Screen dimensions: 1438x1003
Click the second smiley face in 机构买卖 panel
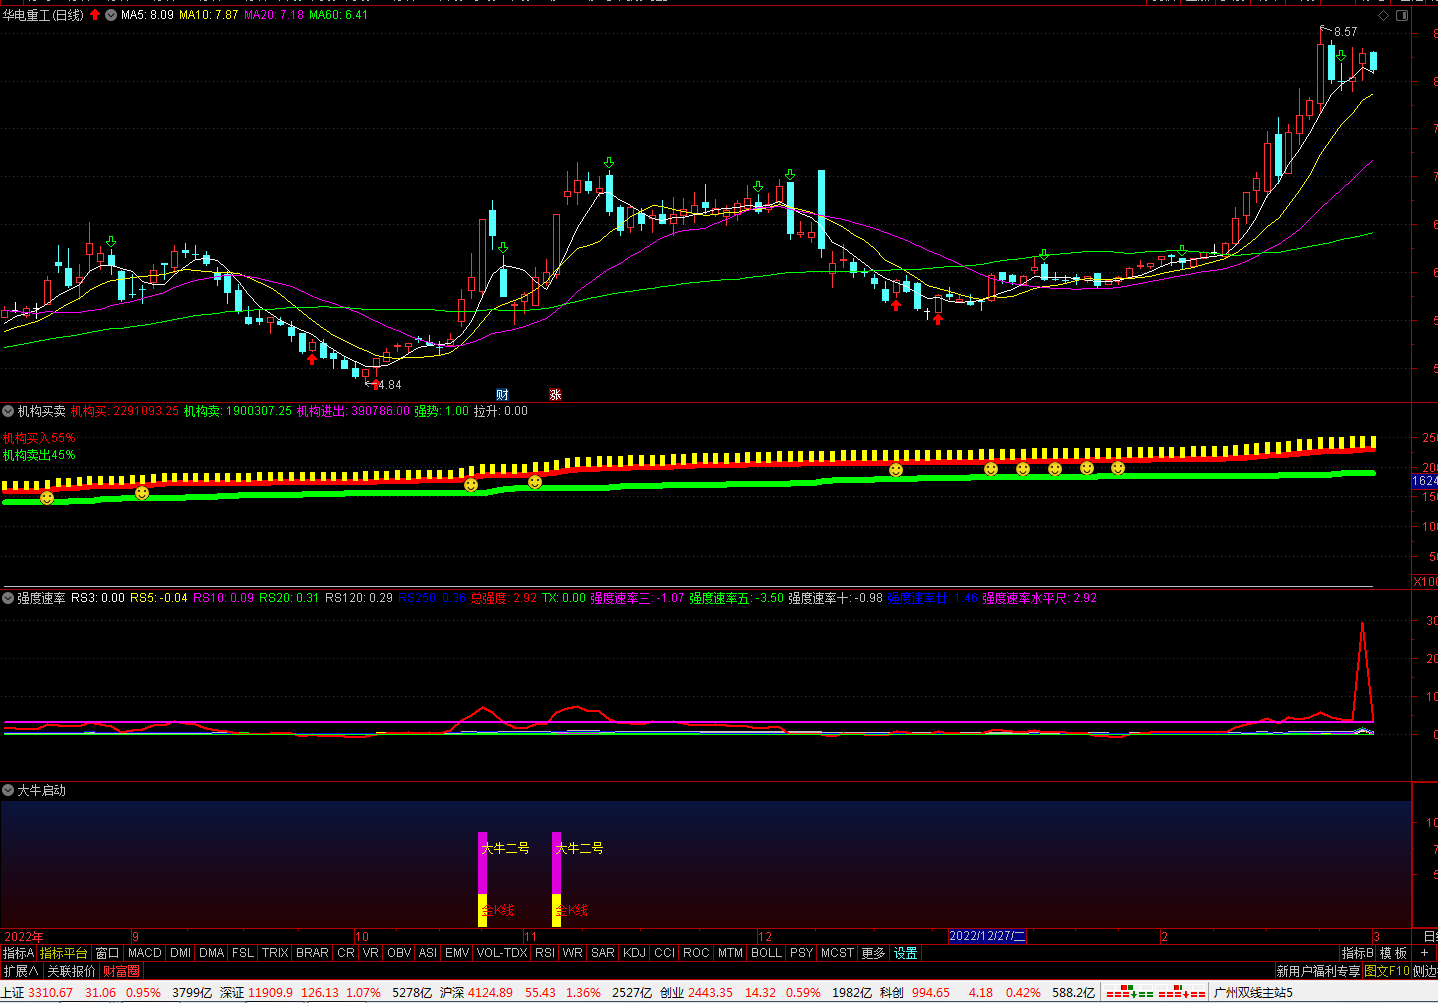click(x=142, y=493)
